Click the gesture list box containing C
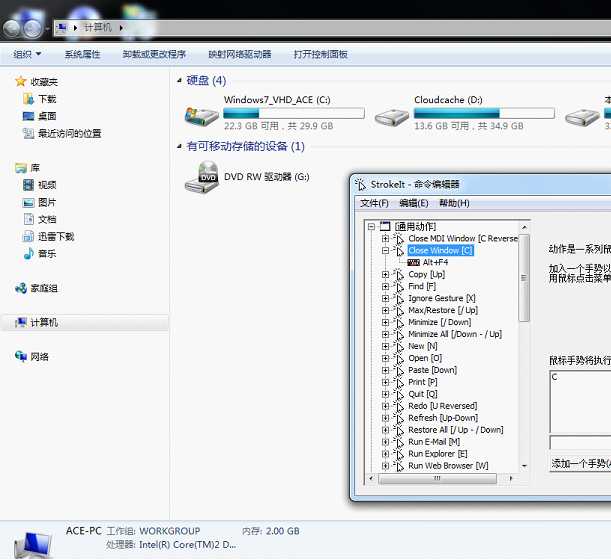Screen dimensions: 611x560 coord(580,401)
